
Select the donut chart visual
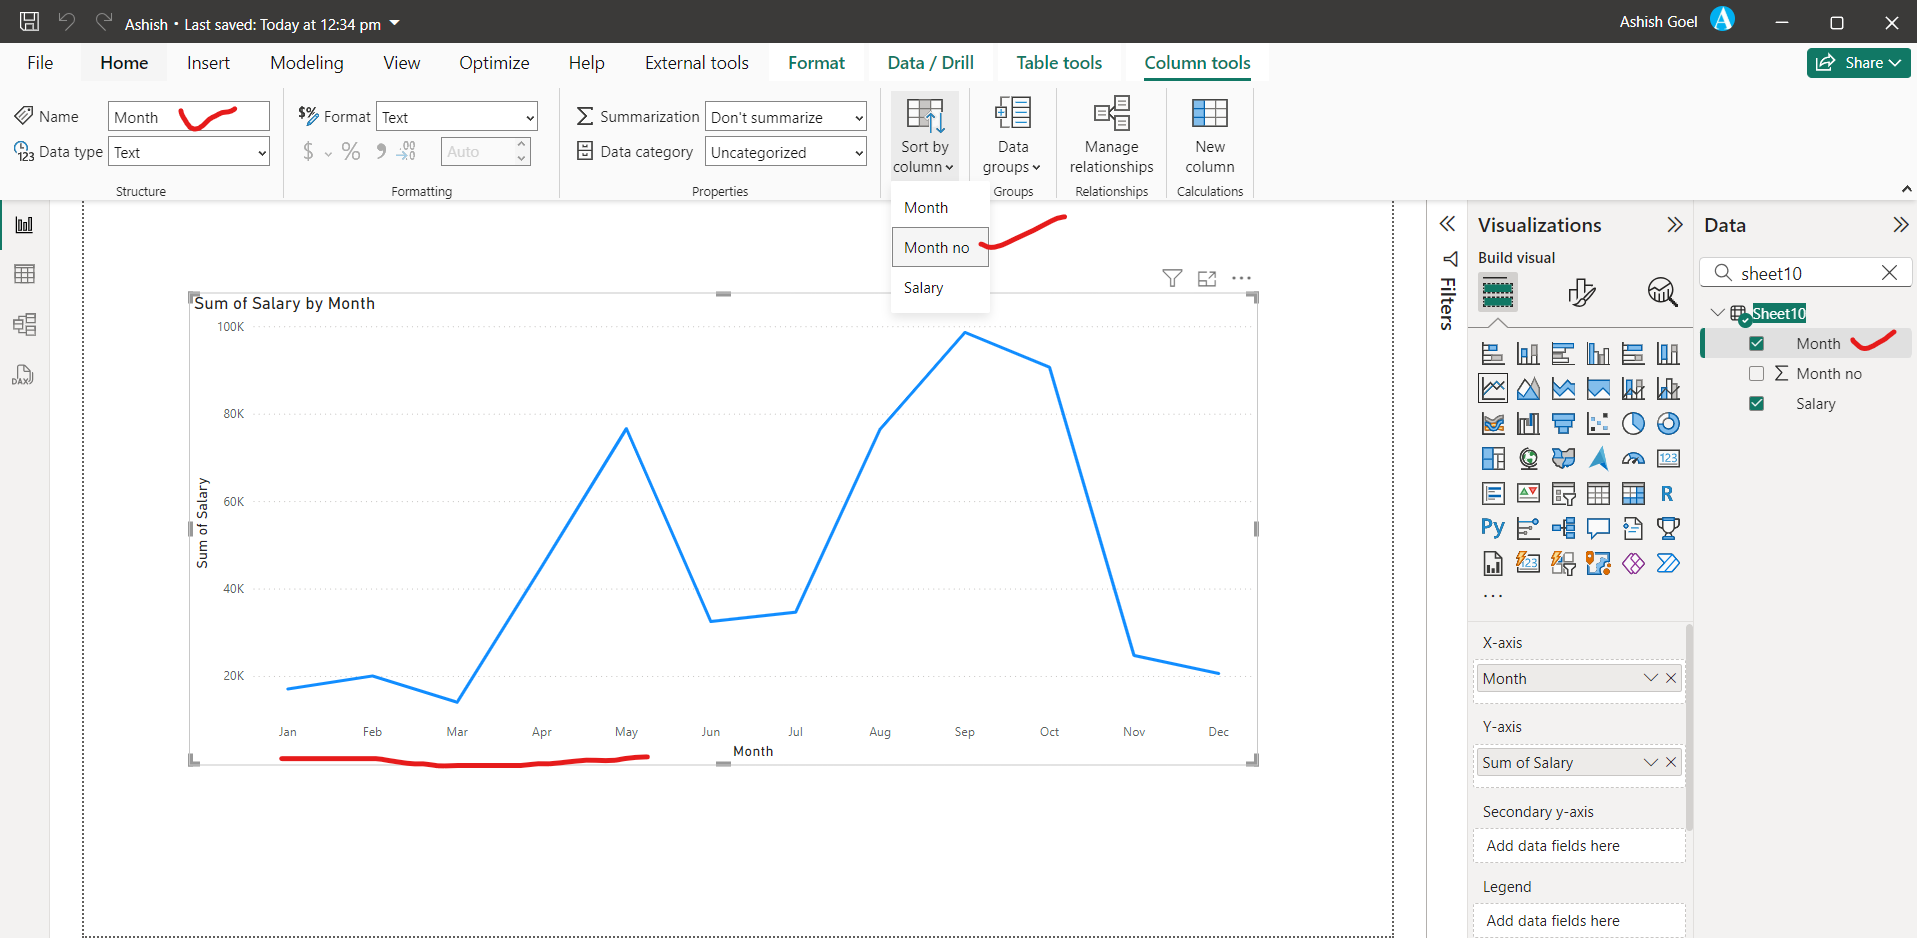coord(1667,423)
